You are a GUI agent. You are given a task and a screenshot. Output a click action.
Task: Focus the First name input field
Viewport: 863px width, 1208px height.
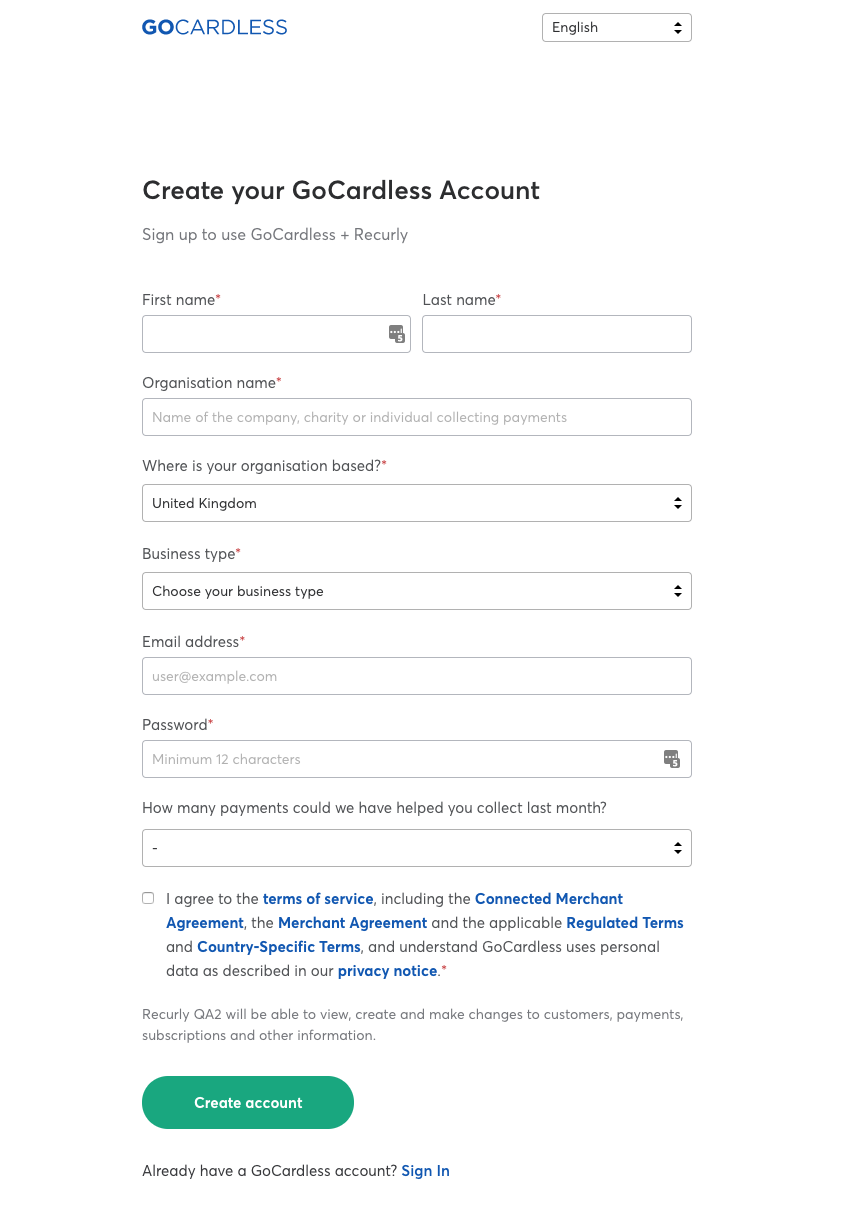pyautogui.click(x=262, y=334)
